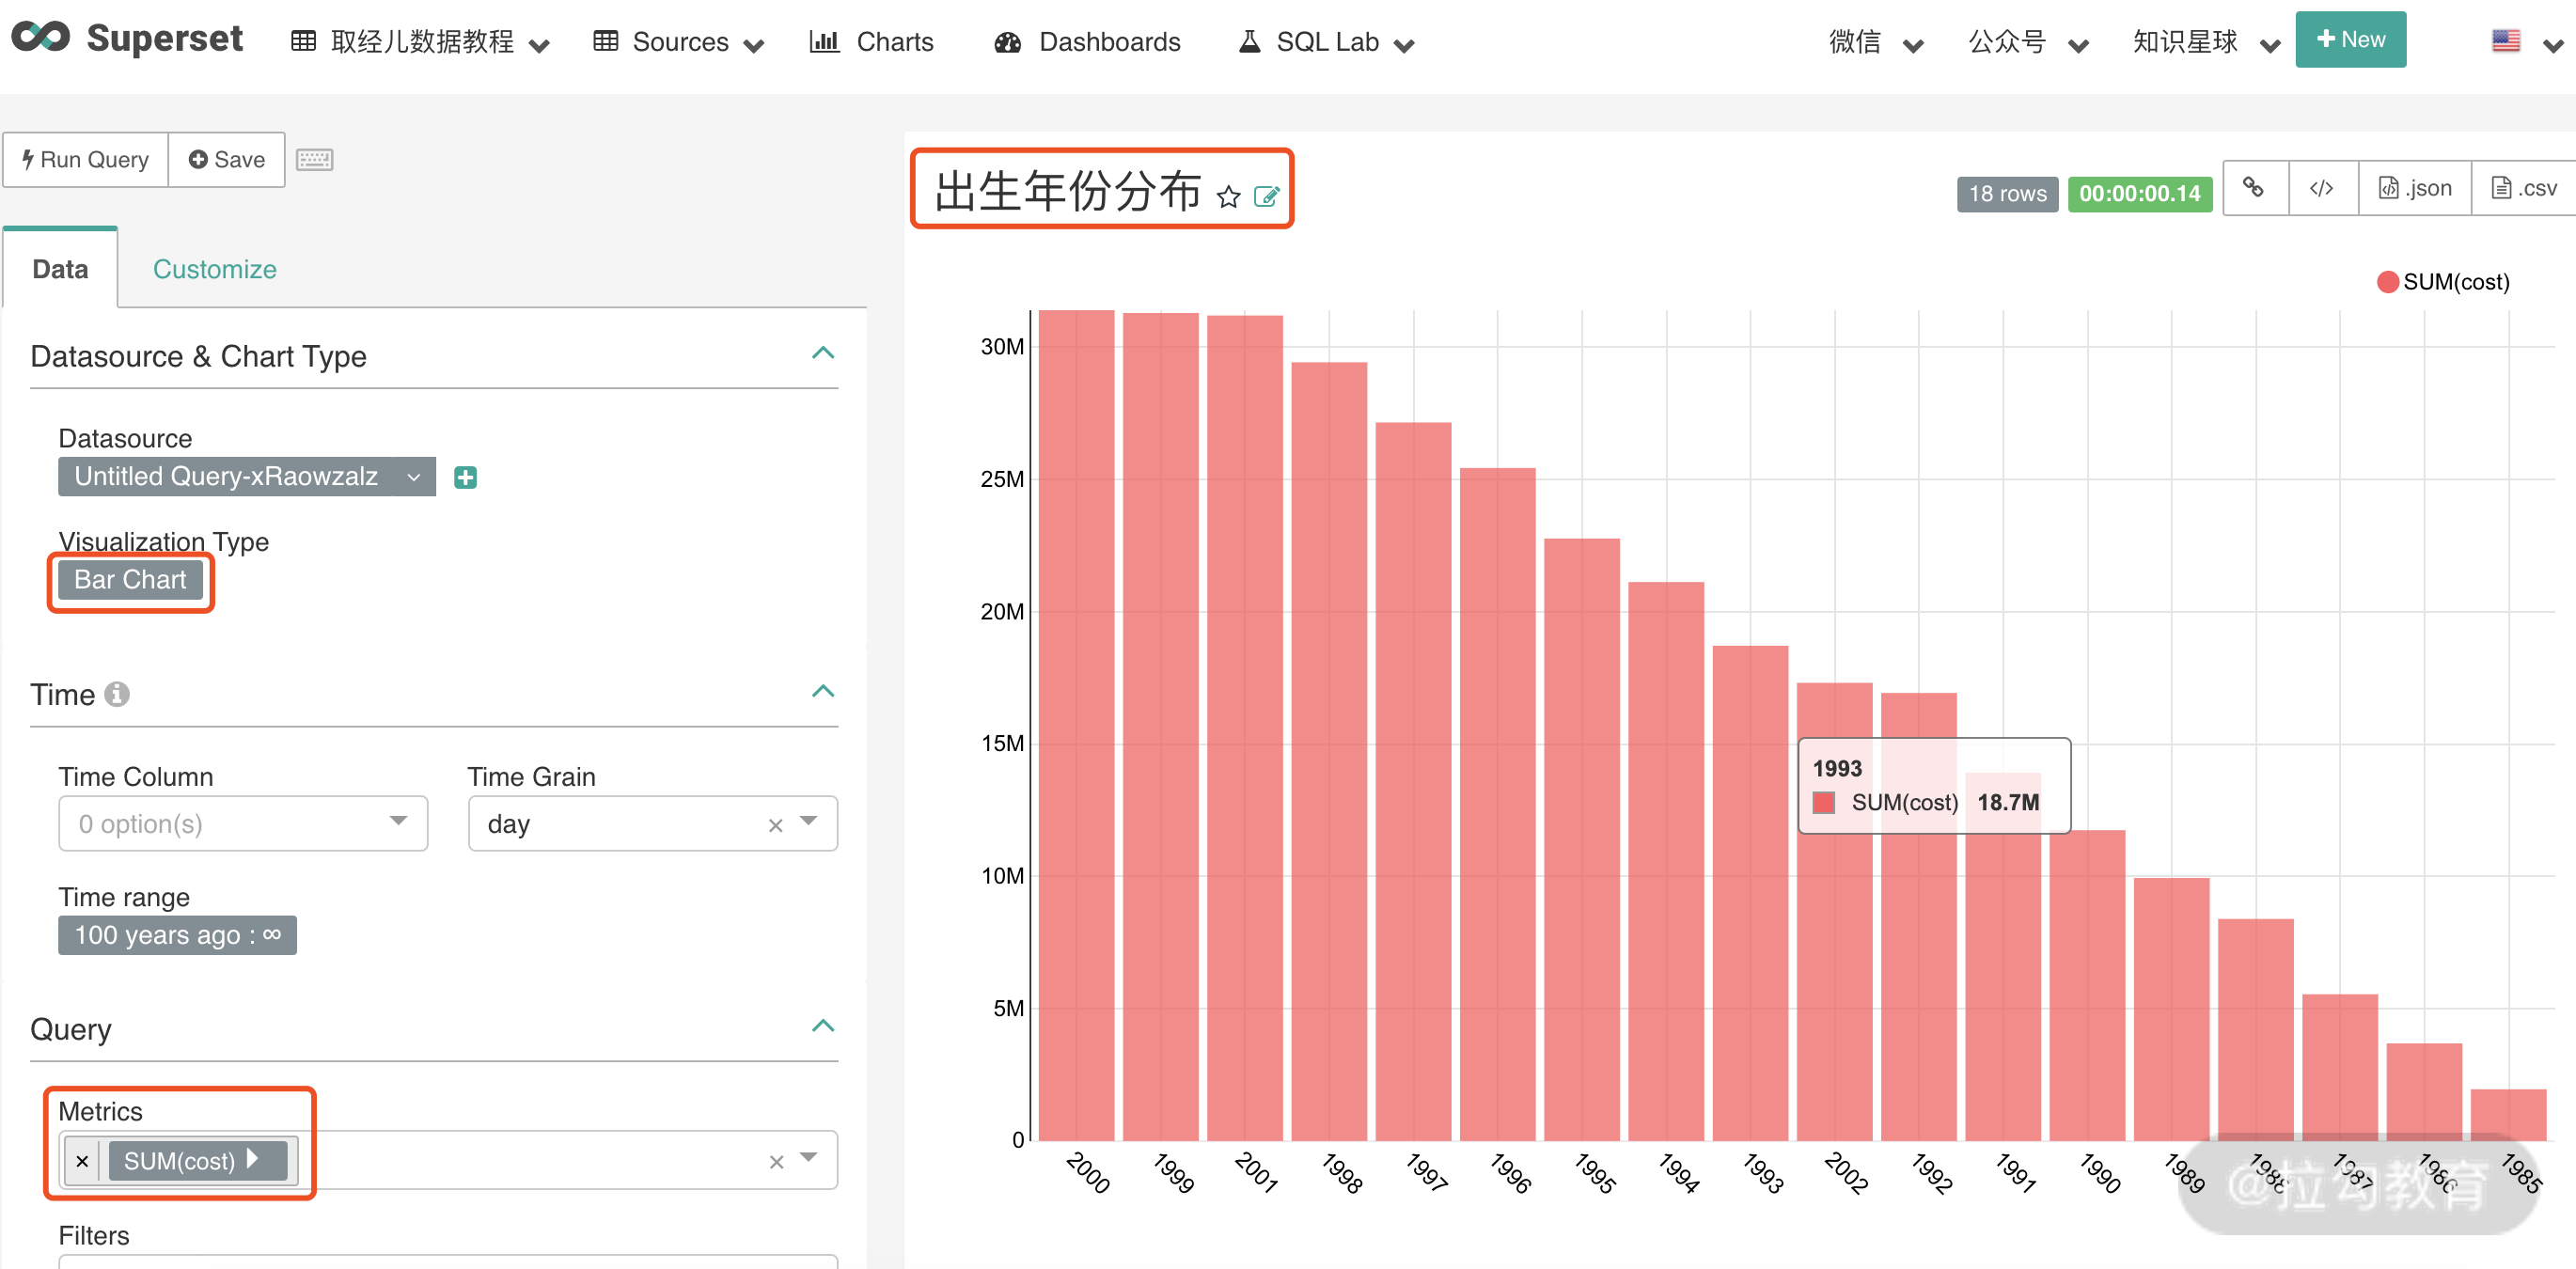Click the + New button

click(2349, 39)
